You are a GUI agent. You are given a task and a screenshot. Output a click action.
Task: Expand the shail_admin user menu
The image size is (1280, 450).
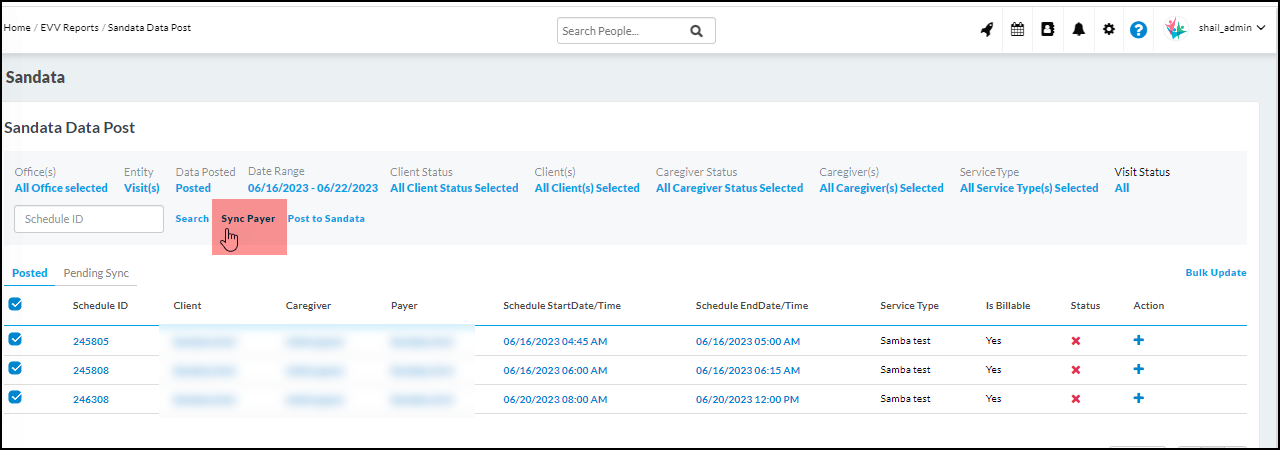(x=1231, y=29)
